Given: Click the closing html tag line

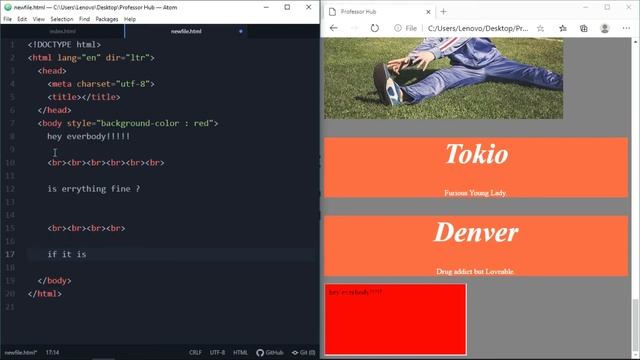Looking at the screenshot, I should point(45,293).
